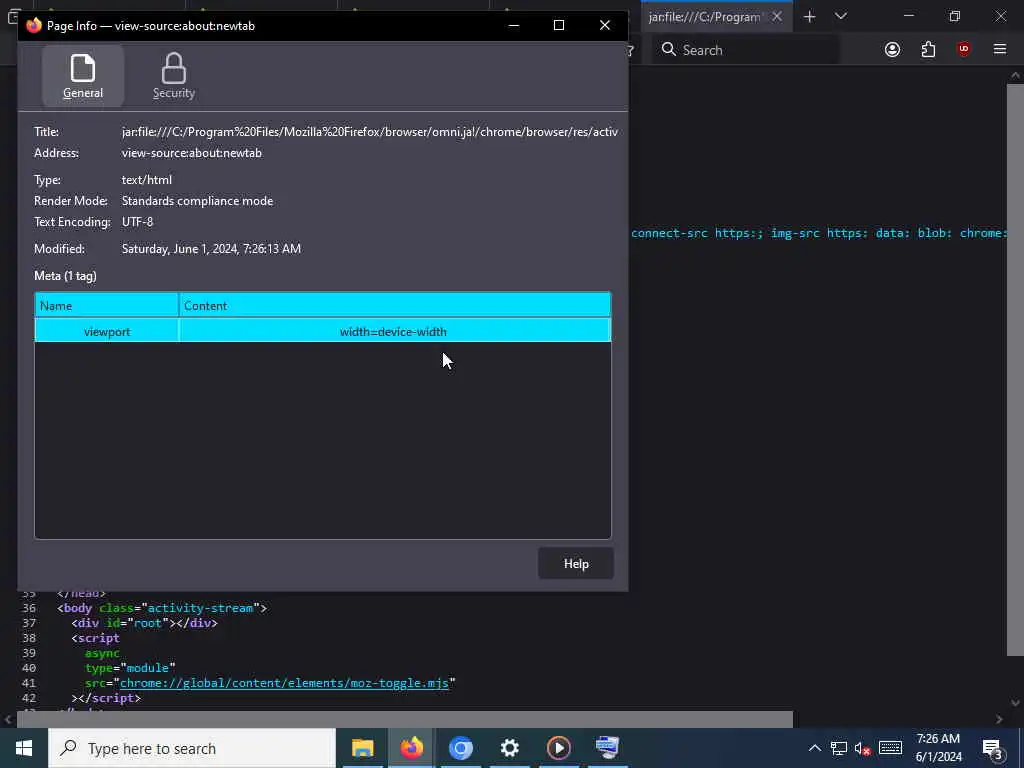Open a new Firefox tab with plus button

coord(810,17)
